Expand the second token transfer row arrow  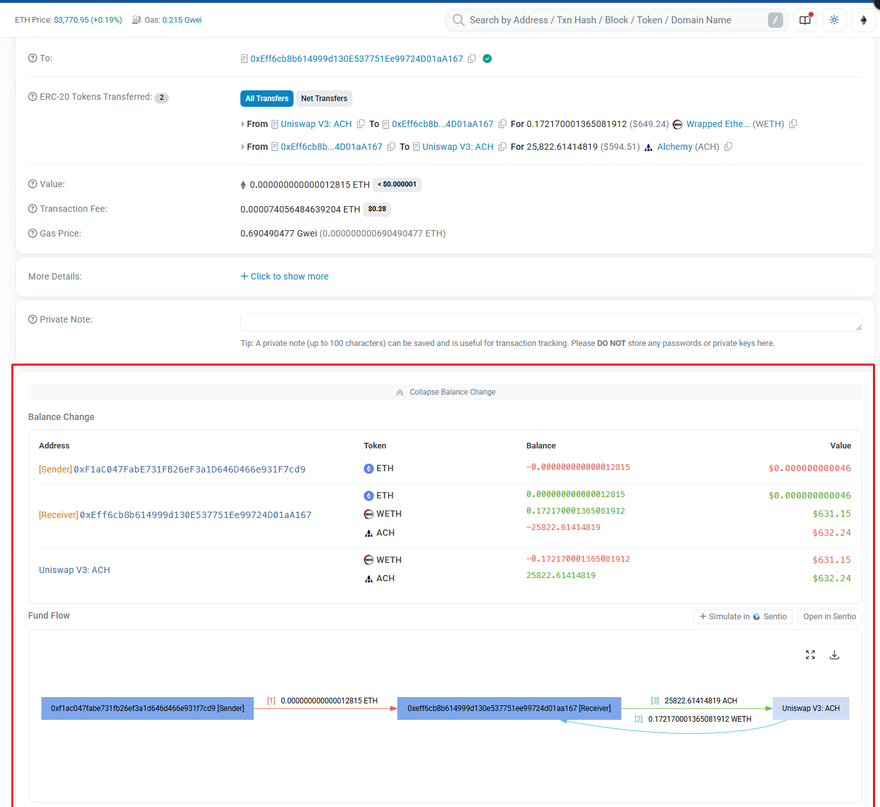click(x=242, y=147)
